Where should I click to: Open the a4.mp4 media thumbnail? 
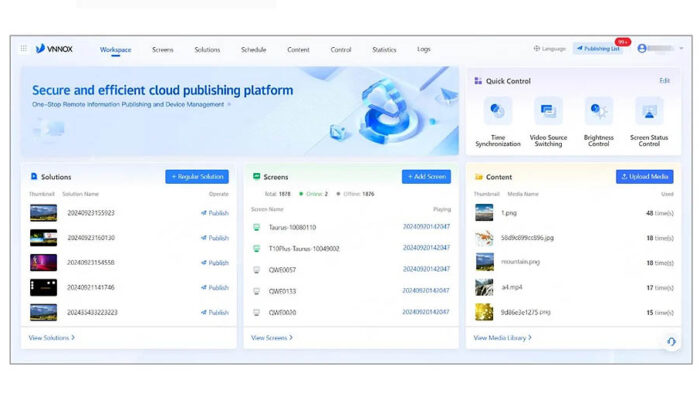pyautogui.click(x=484, y=288)
